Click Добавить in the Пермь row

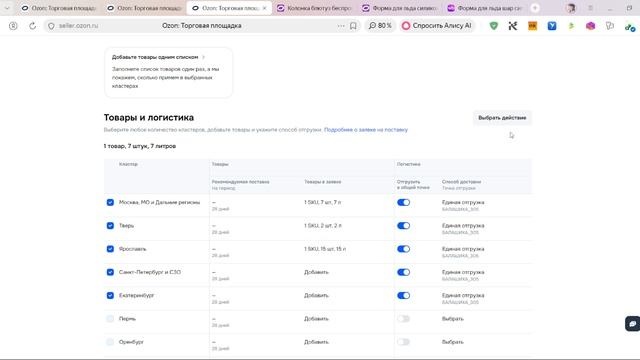tap(316, 319)
